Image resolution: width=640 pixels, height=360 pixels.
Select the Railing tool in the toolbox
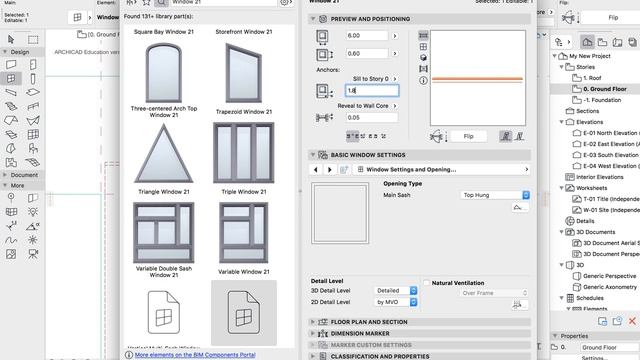click(x=33, y=107)
